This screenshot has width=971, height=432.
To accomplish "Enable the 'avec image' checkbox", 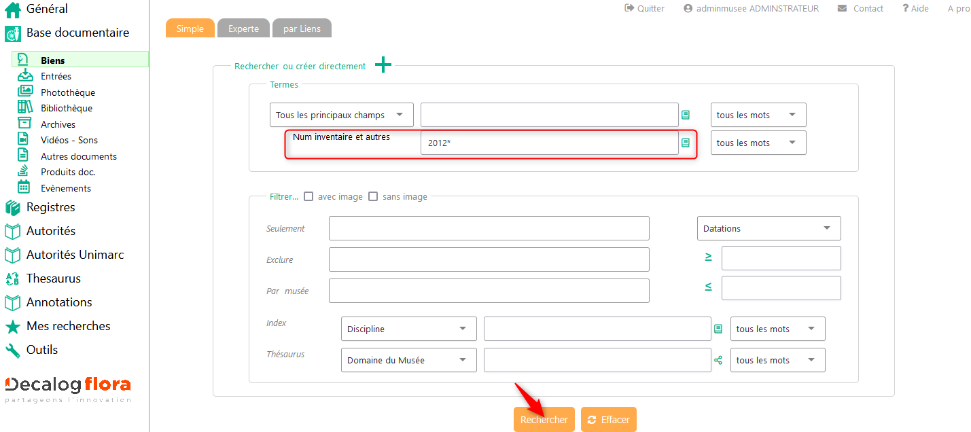I will pos(309,197).
